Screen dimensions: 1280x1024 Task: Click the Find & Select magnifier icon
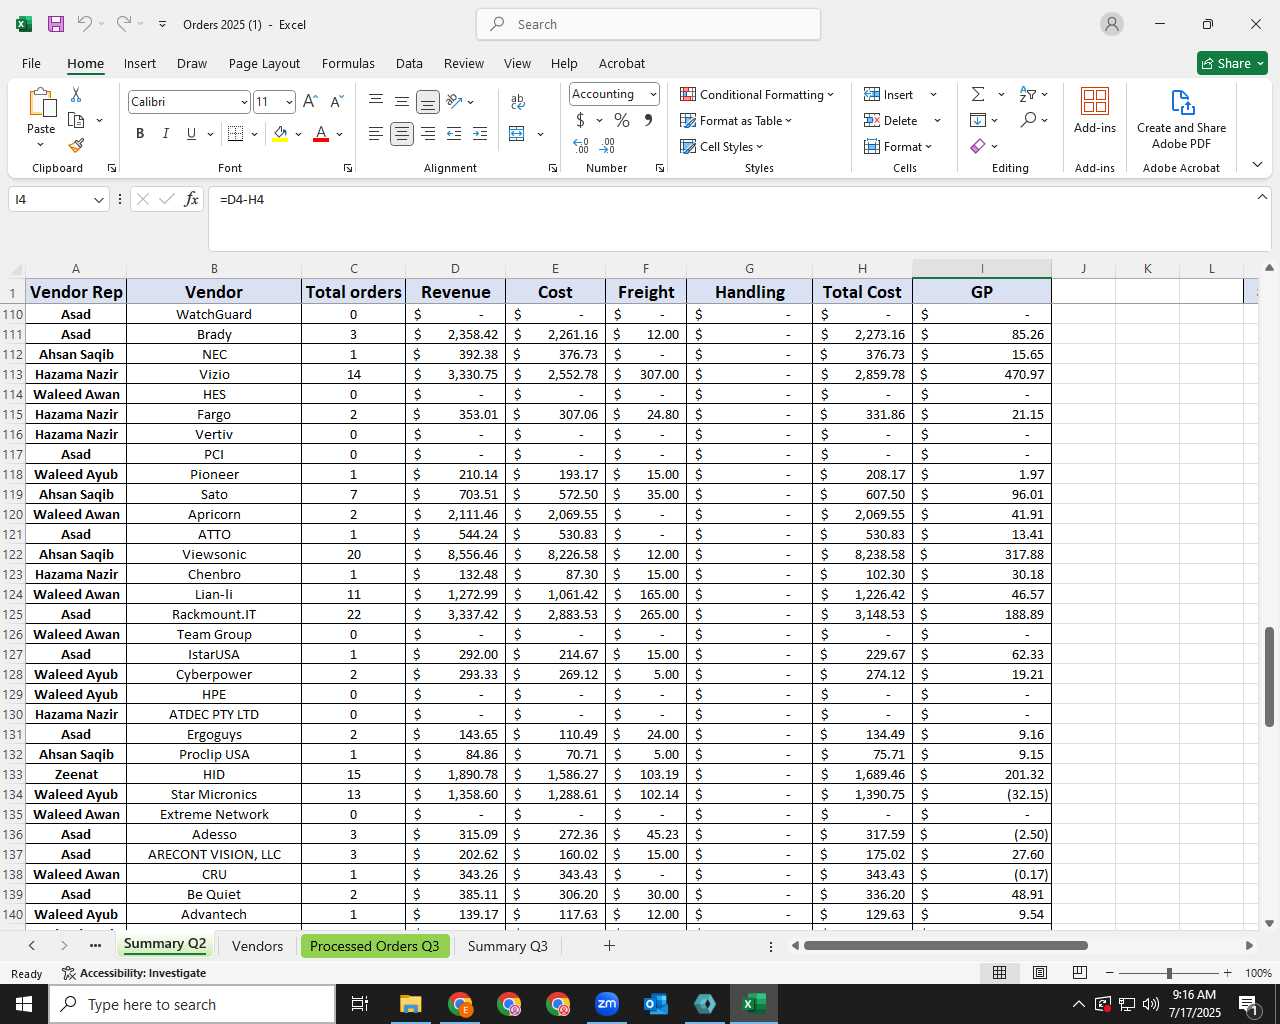[1028, 120]
